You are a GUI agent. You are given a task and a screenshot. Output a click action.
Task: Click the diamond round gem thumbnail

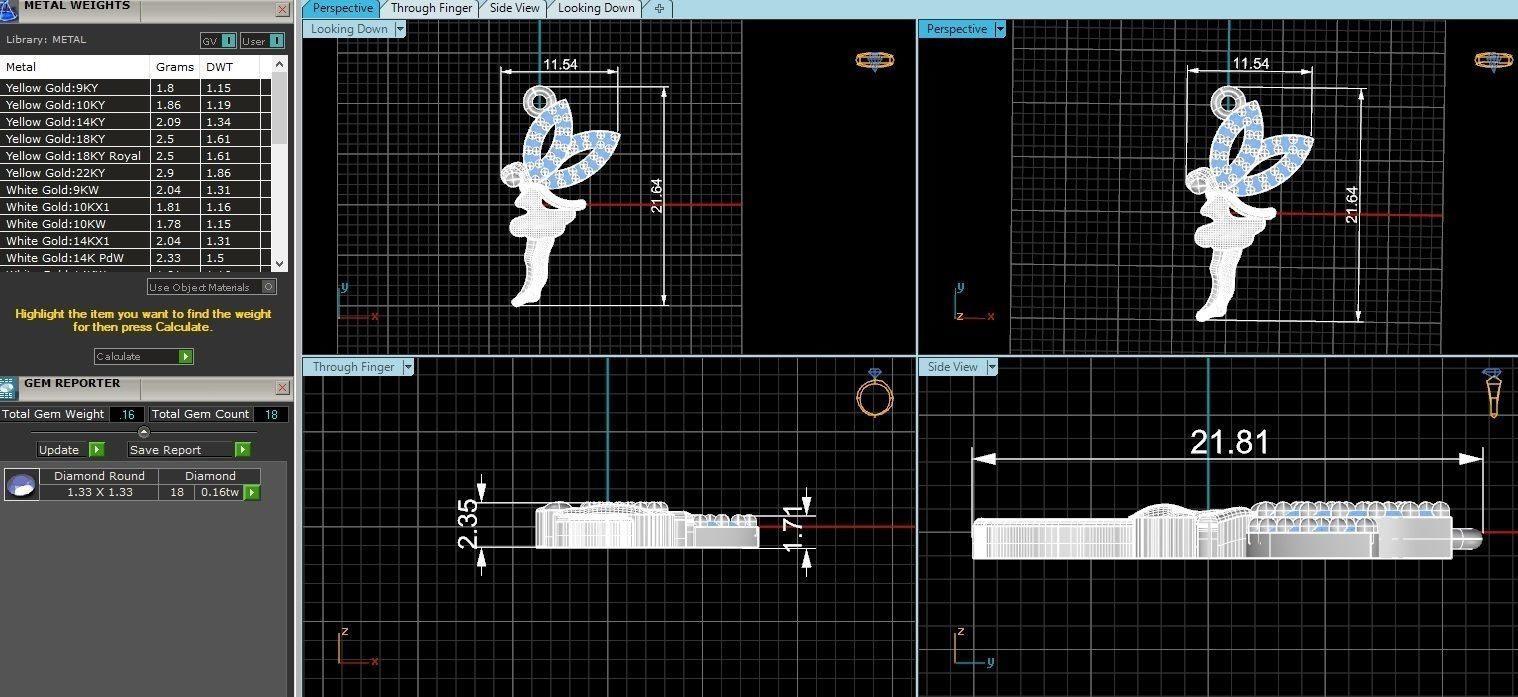click(21, 485)
